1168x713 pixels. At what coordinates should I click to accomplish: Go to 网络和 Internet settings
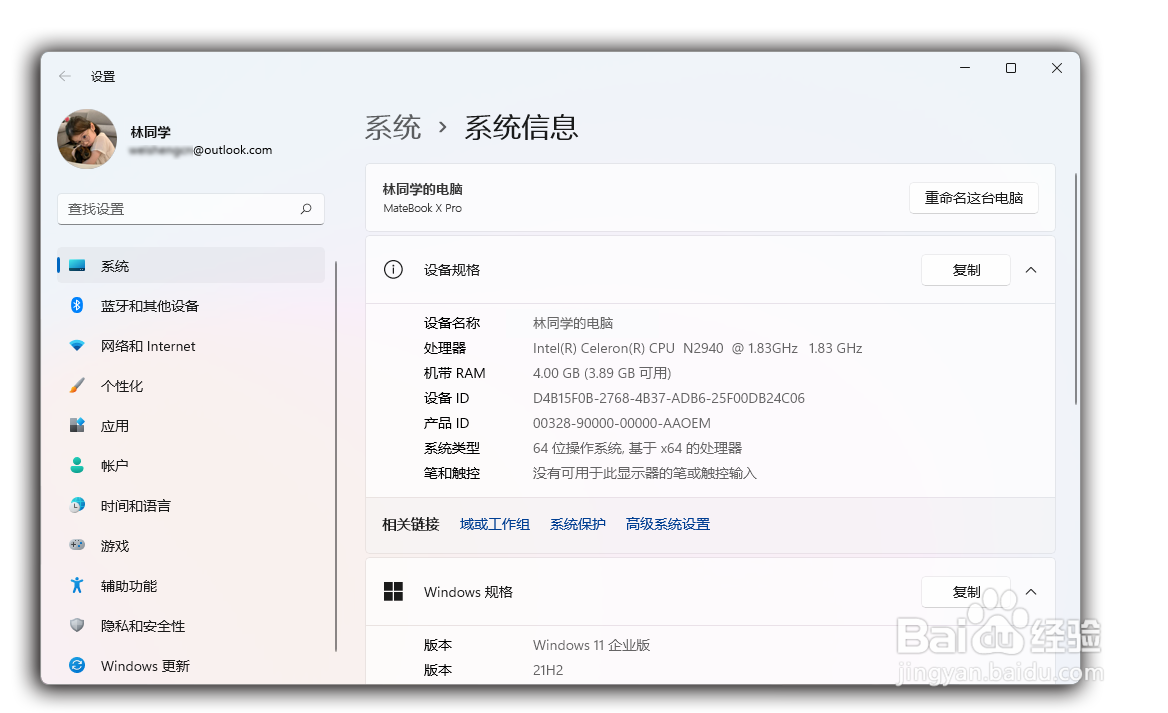point(191,346)
